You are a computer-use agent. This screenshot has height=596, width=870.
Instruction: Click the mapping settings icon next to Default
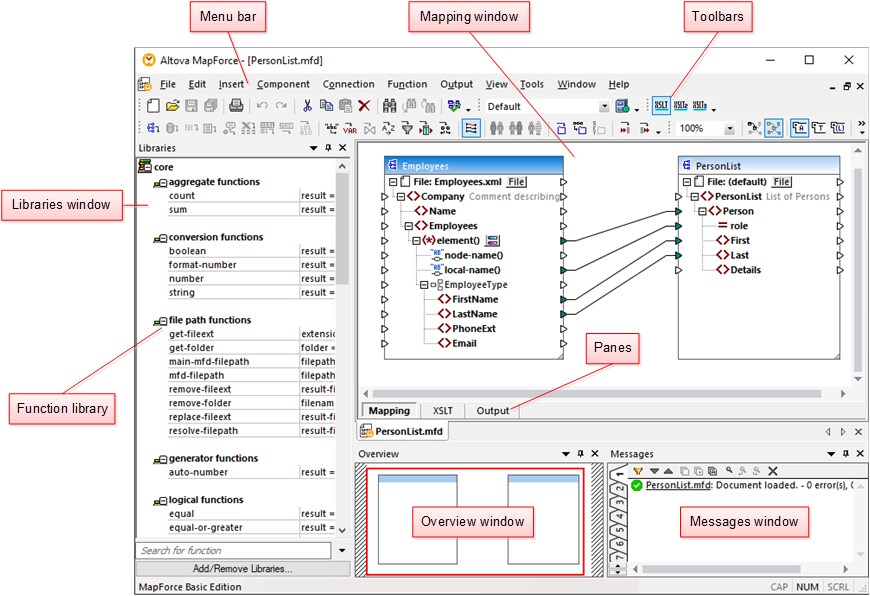[623, 106]
